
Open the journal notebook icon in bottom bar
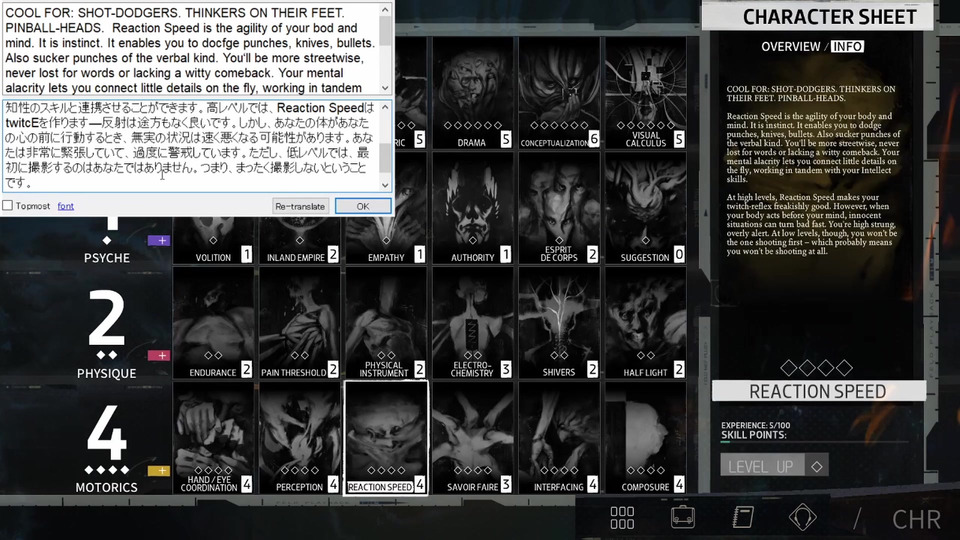coord(743,517)
